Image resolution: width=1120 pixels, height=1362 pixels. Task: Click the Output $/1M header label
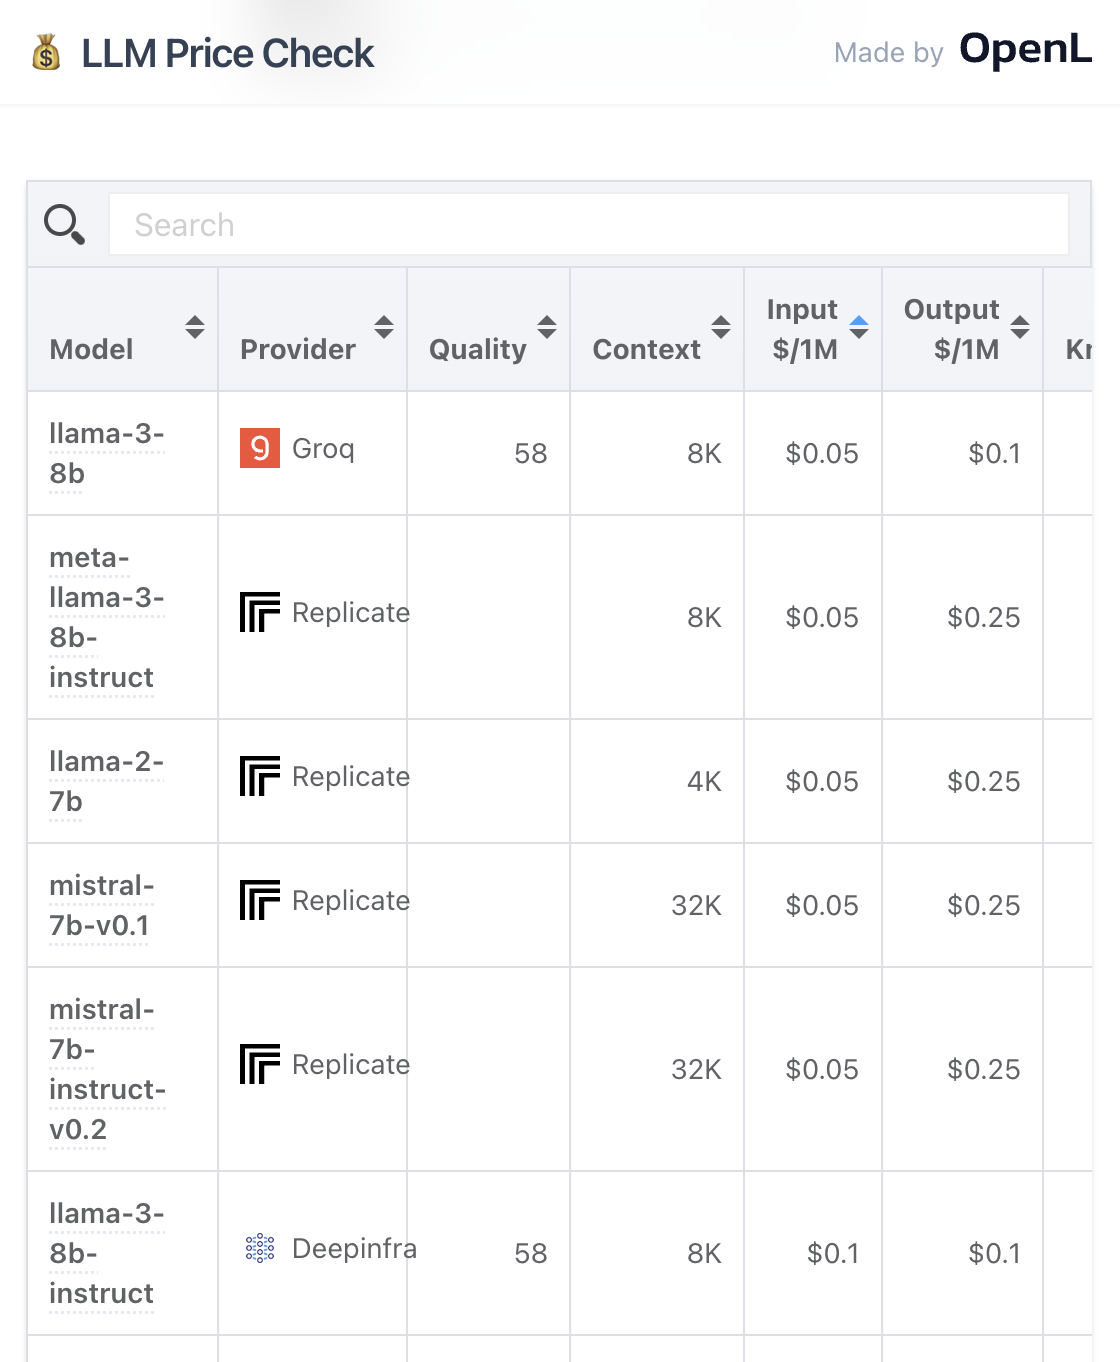pos(952,329)
